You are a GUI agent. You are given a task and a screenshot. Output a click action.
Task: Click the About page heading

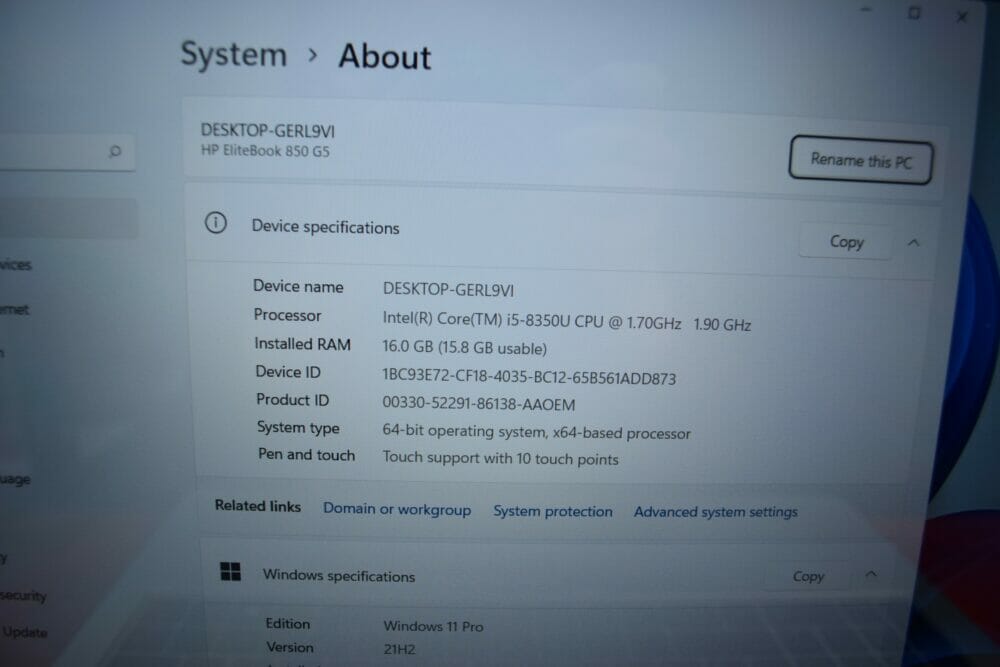385,56
